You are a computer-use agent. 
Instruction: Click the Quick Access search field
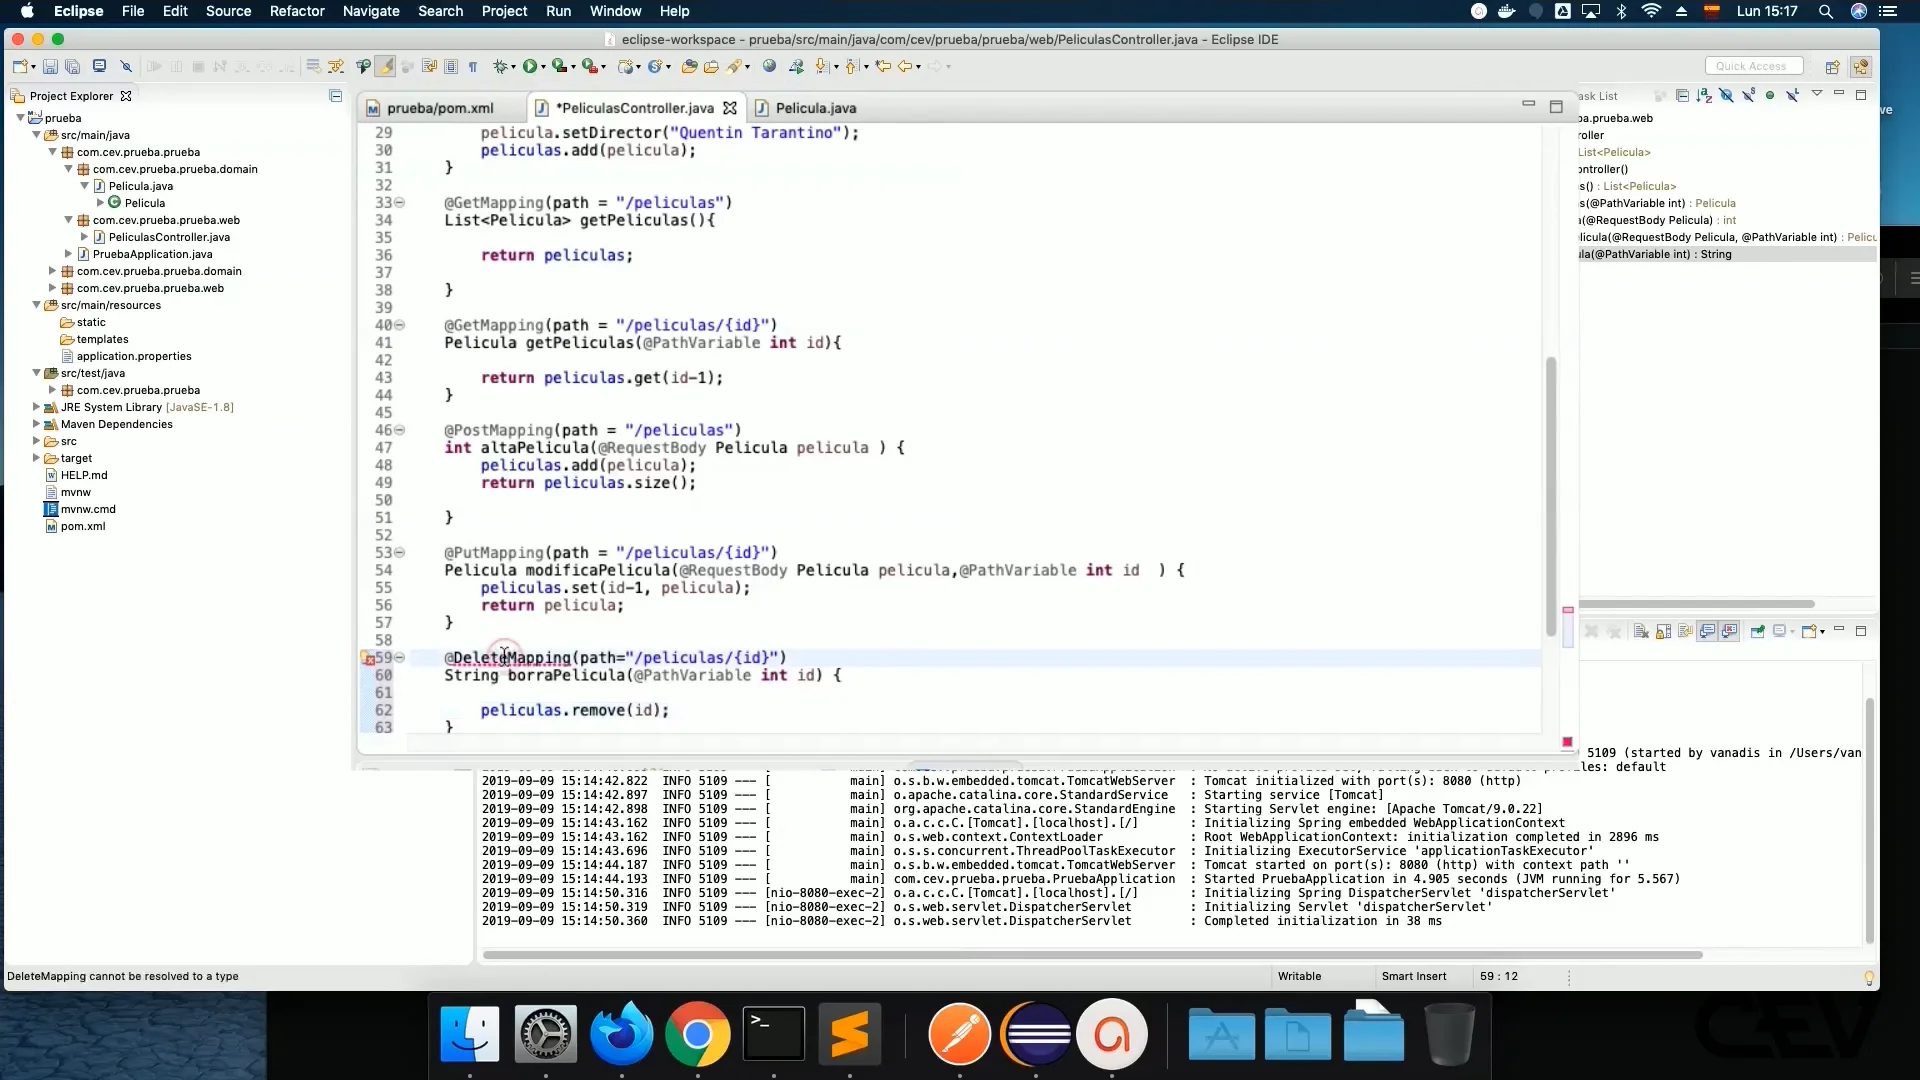tap(1753, 66)
